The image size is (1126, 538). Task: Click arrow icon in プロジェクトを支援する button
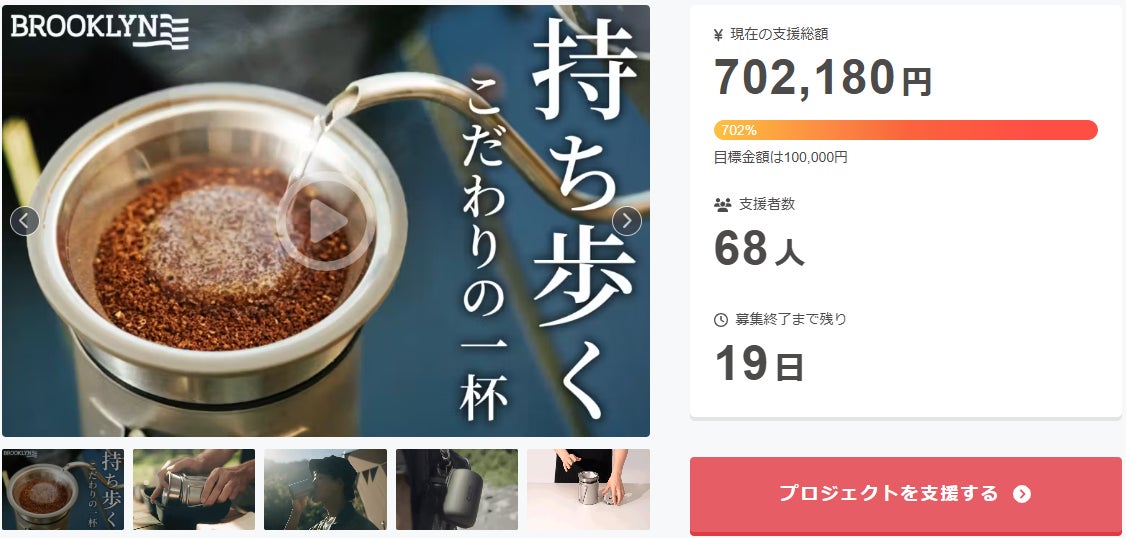click(1022, 494)
